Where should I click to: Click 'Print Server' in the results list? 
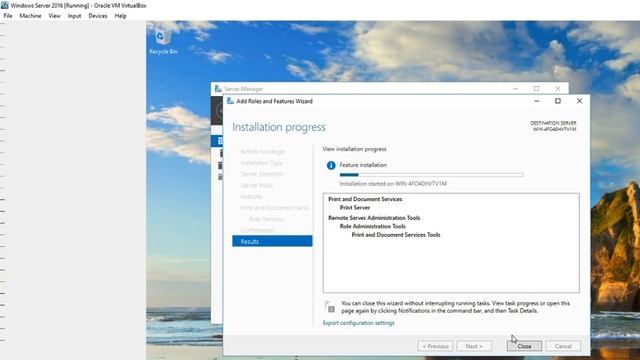coord(355,207)
